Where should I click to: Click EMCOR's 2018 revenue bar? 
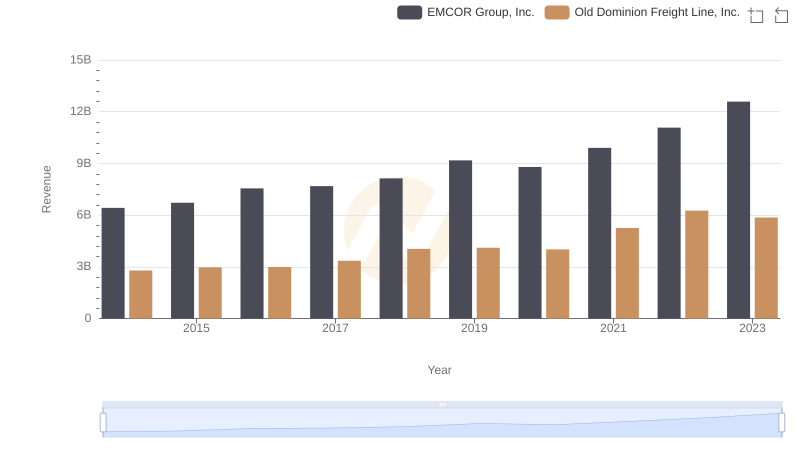391,248
